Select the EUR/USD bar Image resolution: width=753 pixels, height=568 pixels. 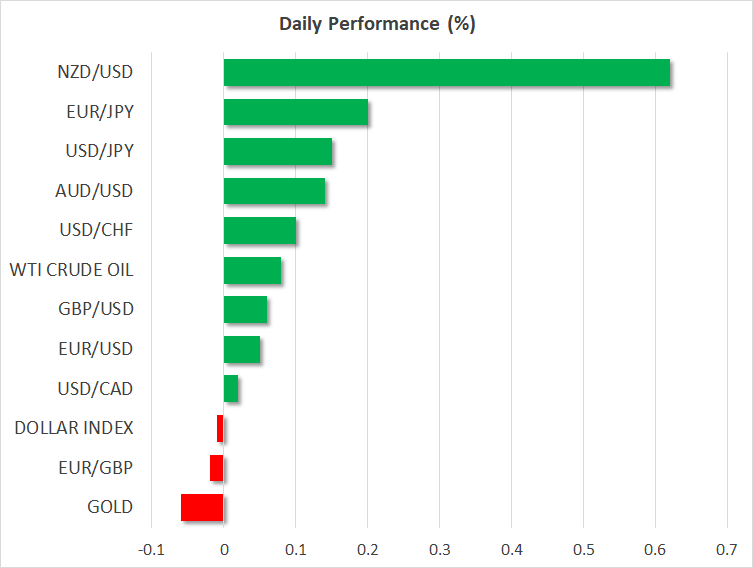(241, 349)
